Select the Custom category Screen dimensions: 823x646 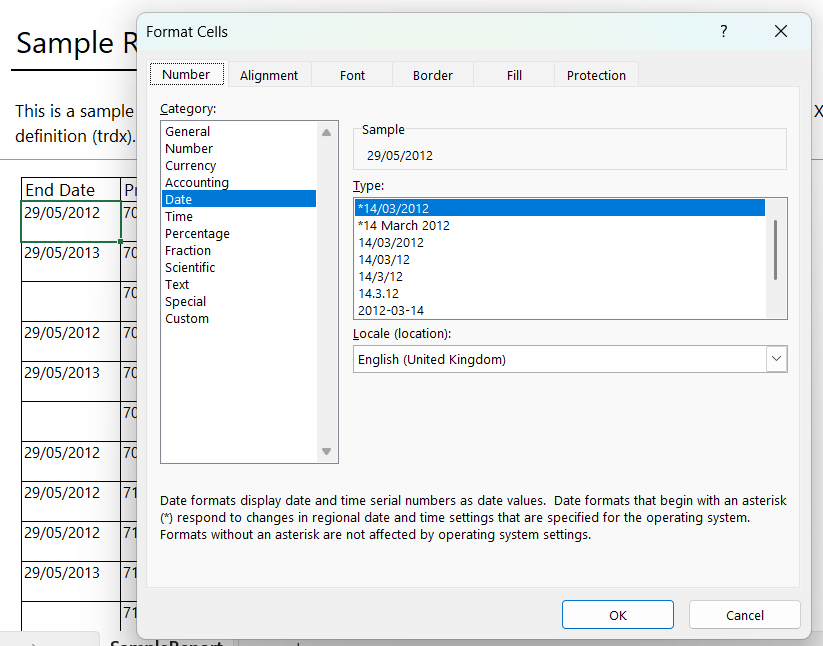(187, 319)
